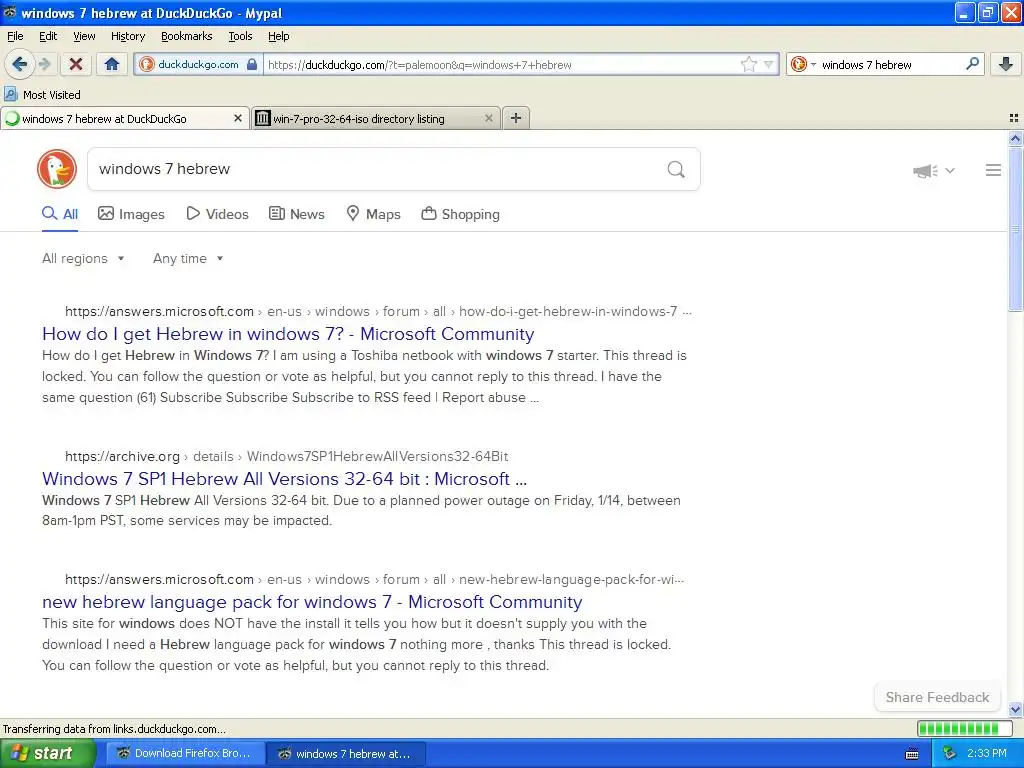The height and width of the screenshot is (768, 1024).
Task: Open the megaphone notifications dropdown
Action: click(x=934, y=170)
